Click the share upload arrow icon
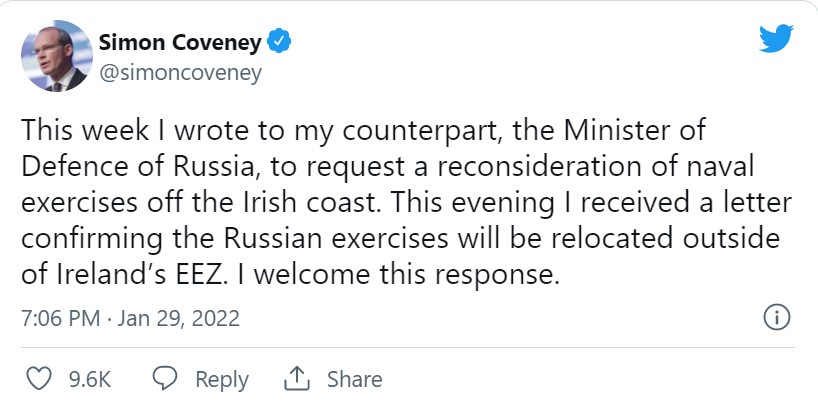Viewport: 818px width, 403px height. point(297,378)
